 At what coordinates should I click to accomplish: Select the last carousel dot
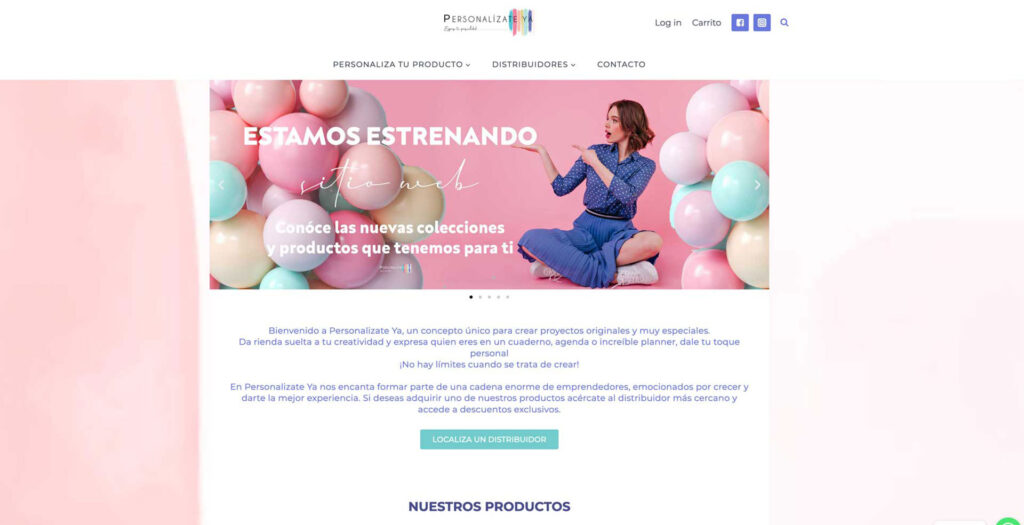coord(507,297)
